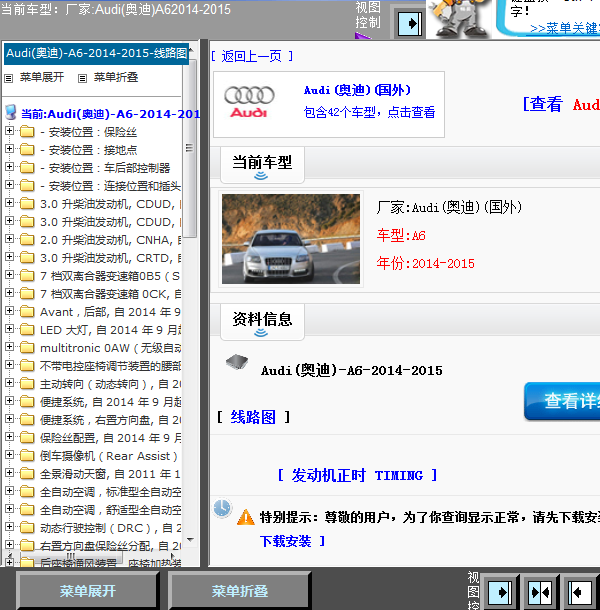Click the tree panel scroll-down arrow
This screenshot has width=600, height=610.
tap(190, 540)
